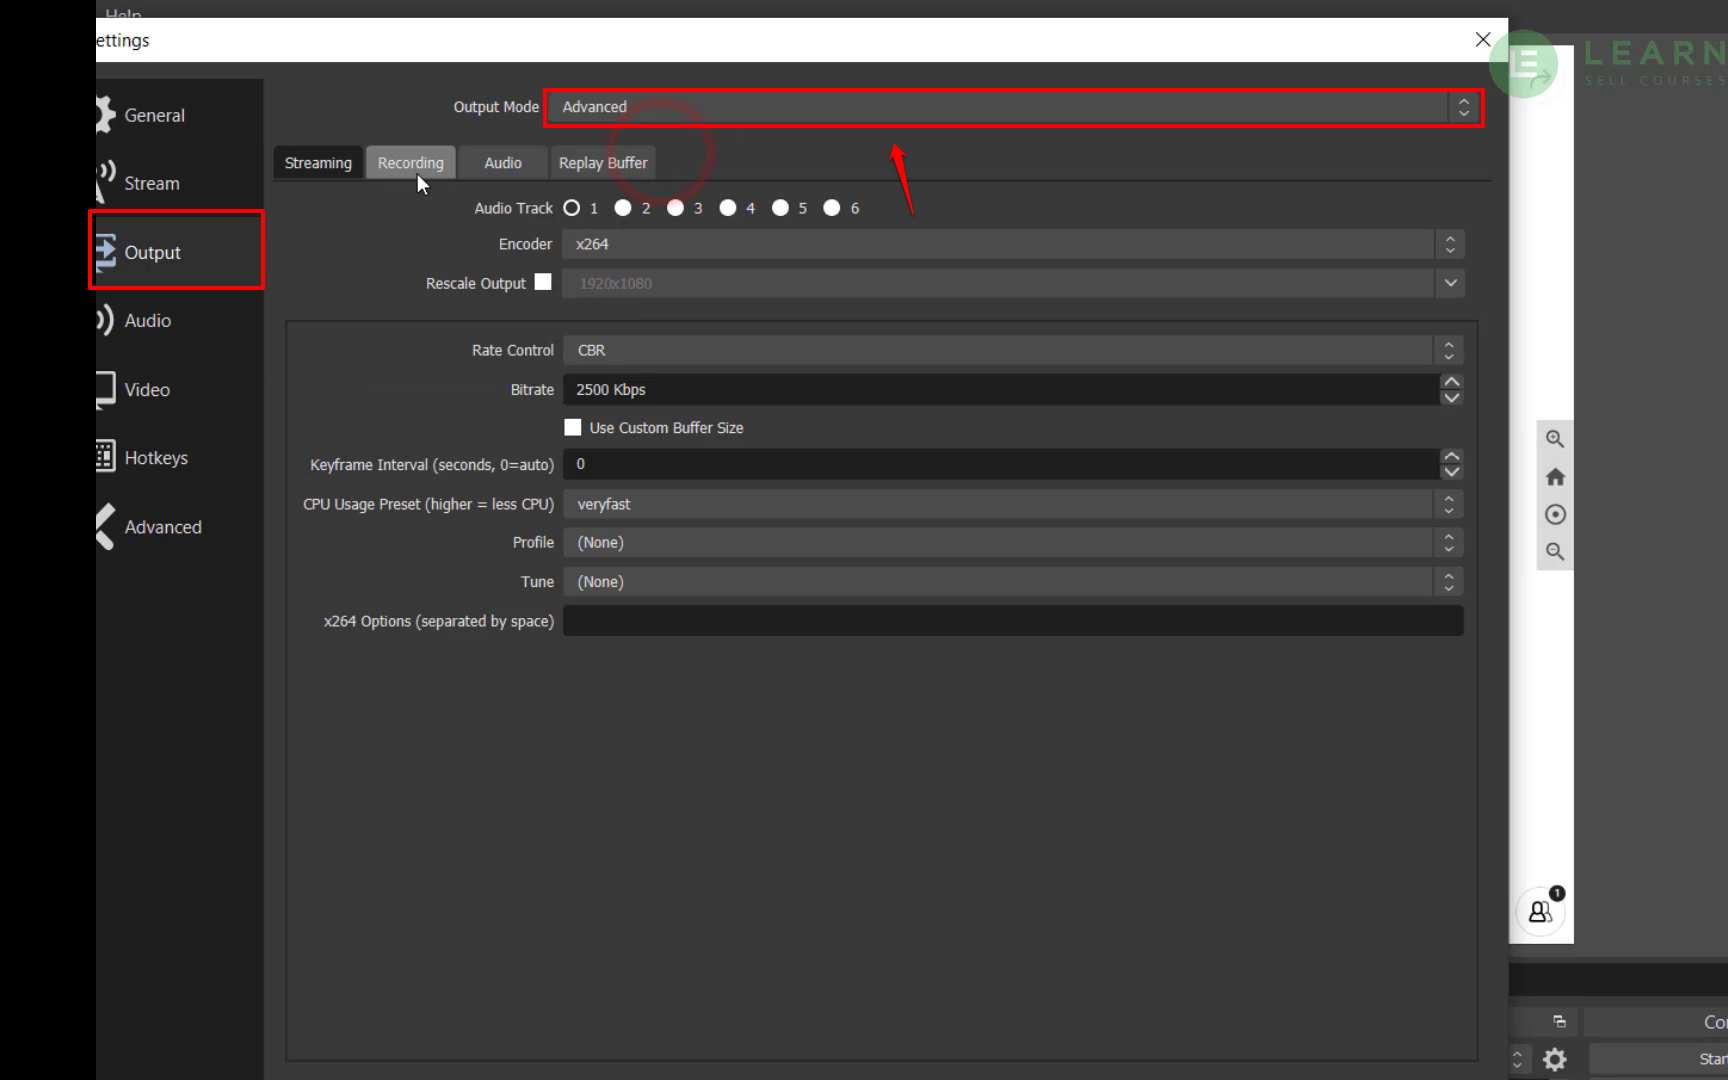Expand the Output Mode dropdown
1728x1080 pixels.
[1012, 107]
